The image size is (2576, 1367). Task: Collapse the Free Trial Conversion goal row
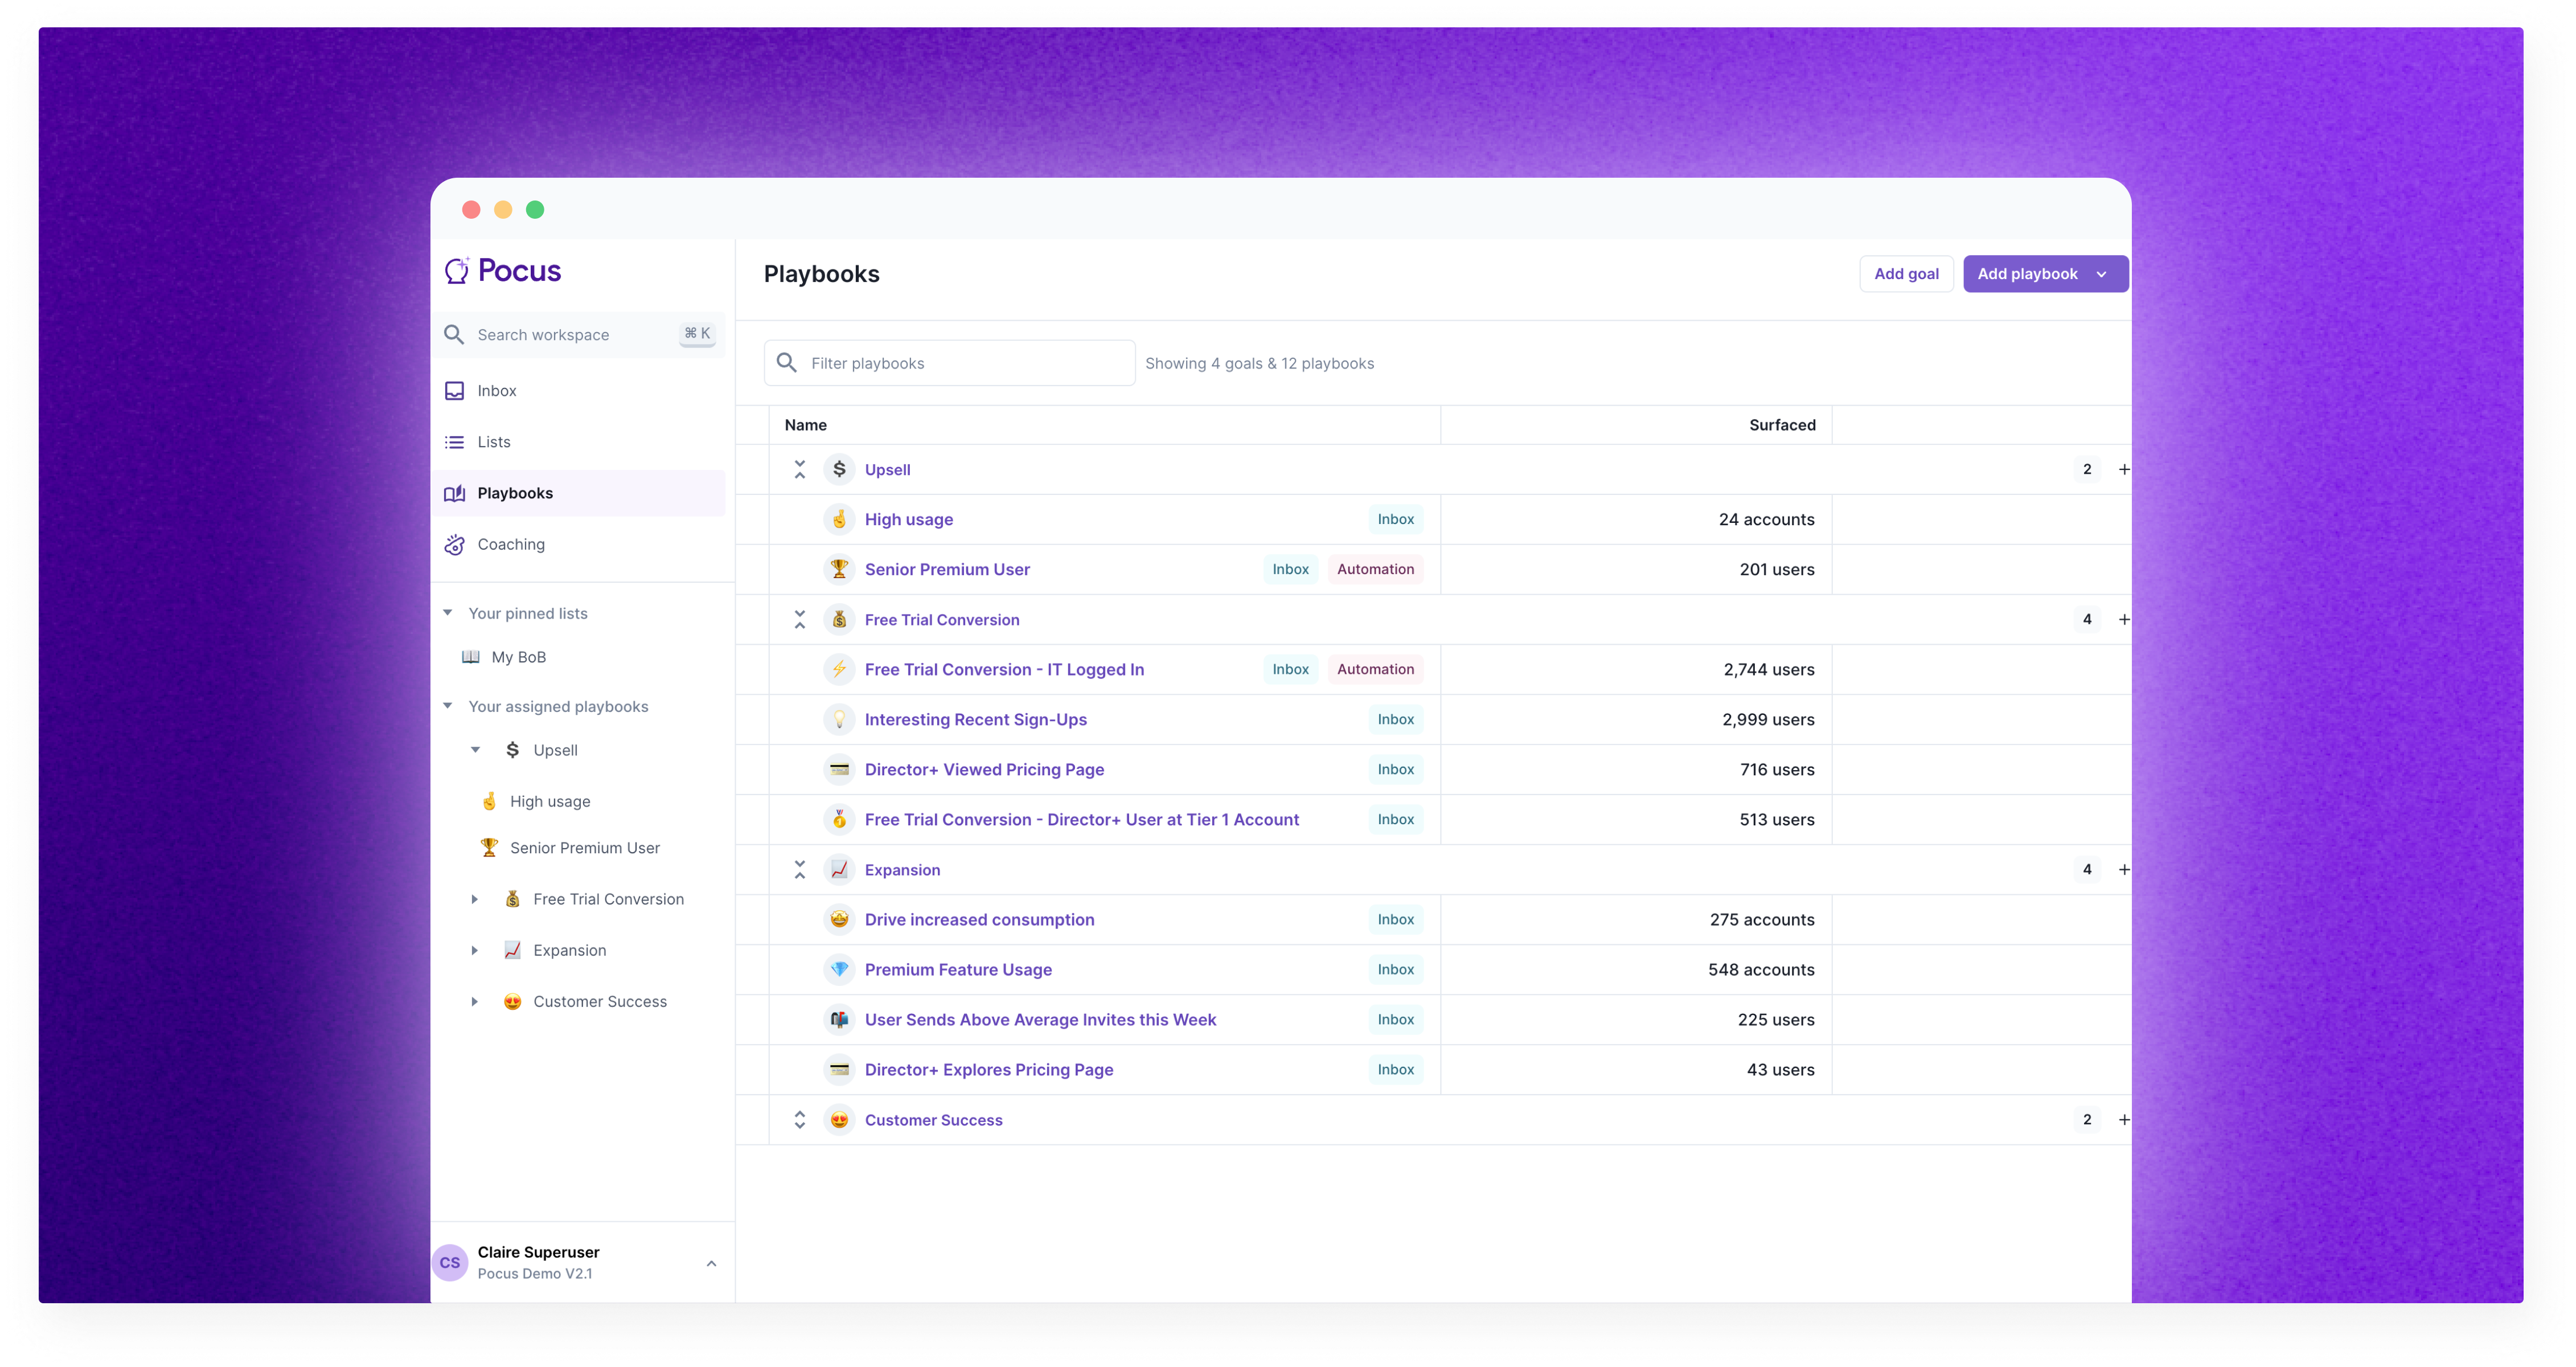click(x=799, y=619)
